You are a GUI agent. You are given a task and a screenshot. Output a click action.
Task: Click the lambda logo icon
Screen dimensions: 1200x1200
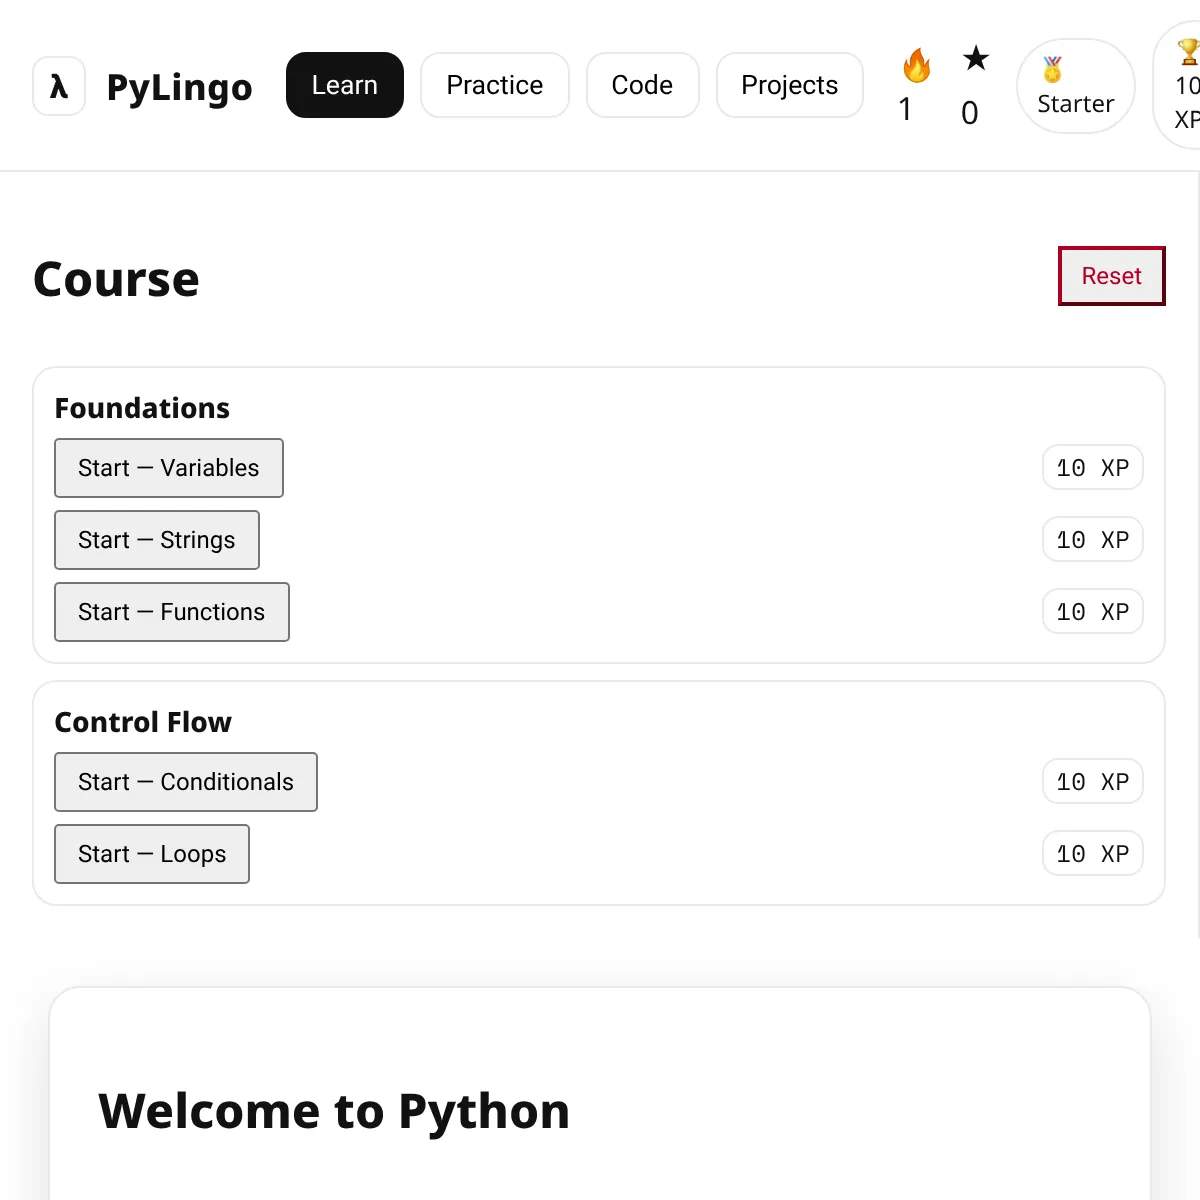[x=59, y=86]
